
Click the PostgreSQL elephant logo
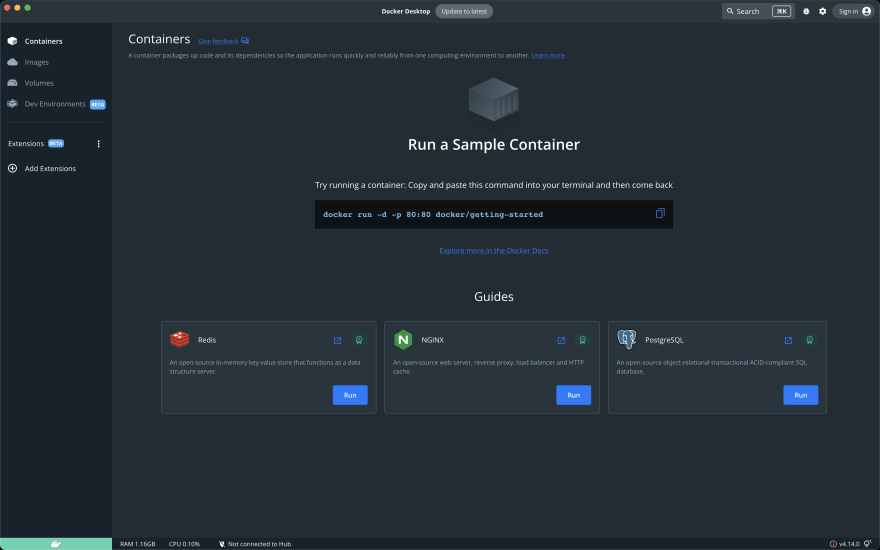(627, 340)
